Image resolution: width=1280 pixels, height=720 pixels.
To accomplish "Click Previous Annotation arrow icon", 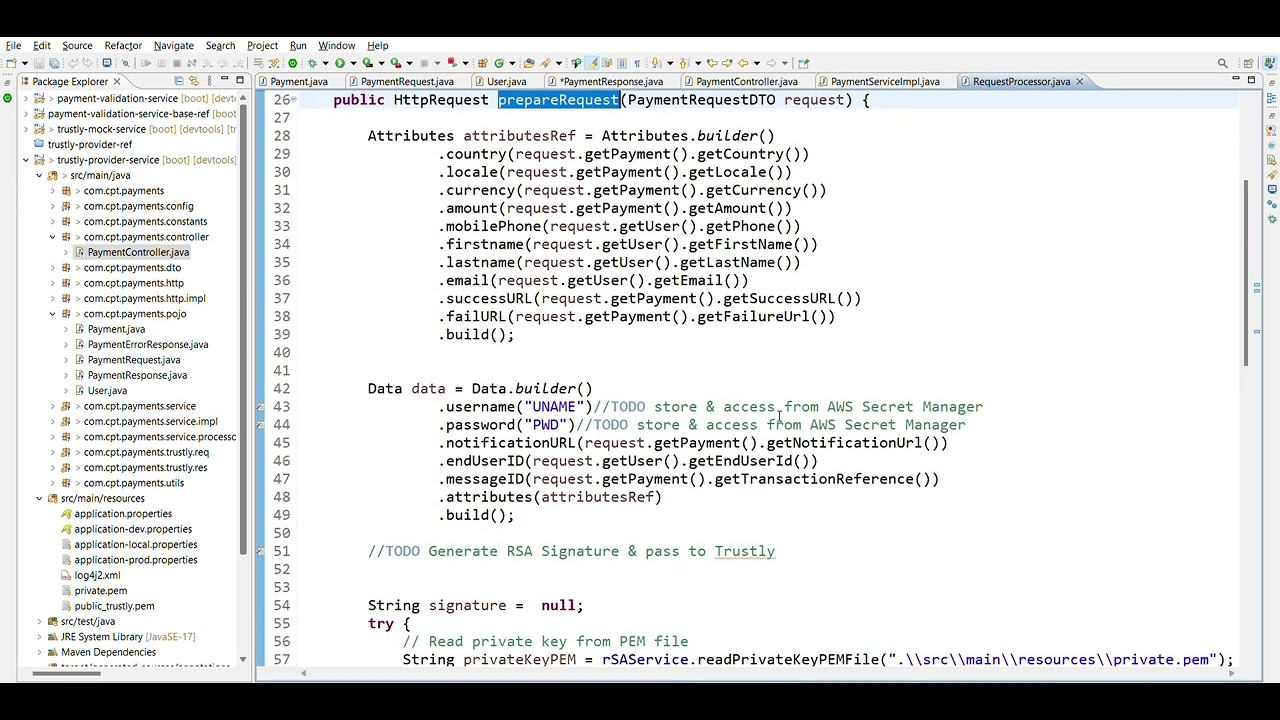I will (x=684, y=63).
